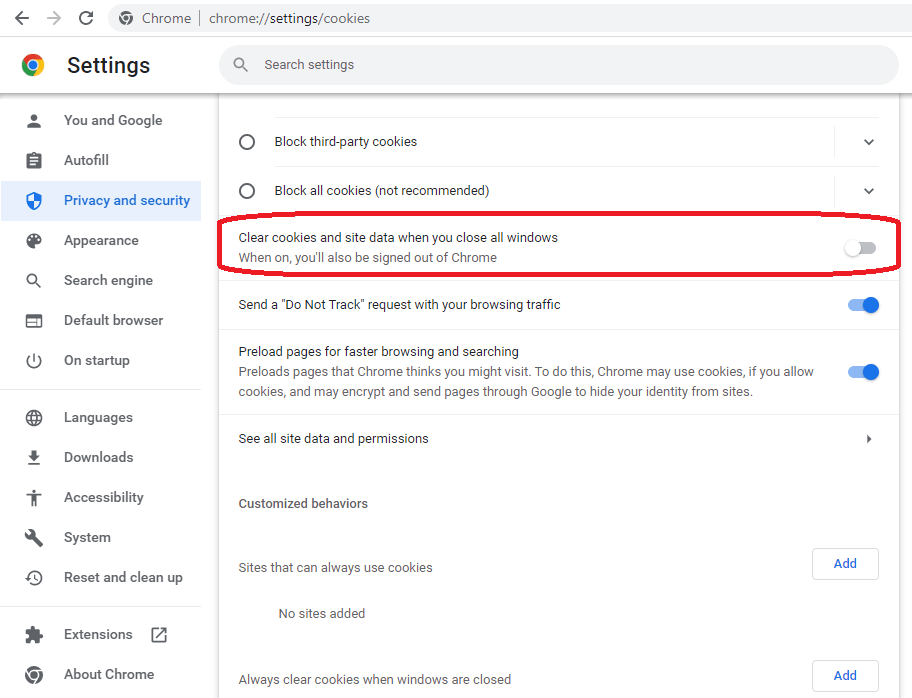Click the System wrench icon
This screenshot has height=698, width=912.
pyautogui.click(x=34, y=537)
